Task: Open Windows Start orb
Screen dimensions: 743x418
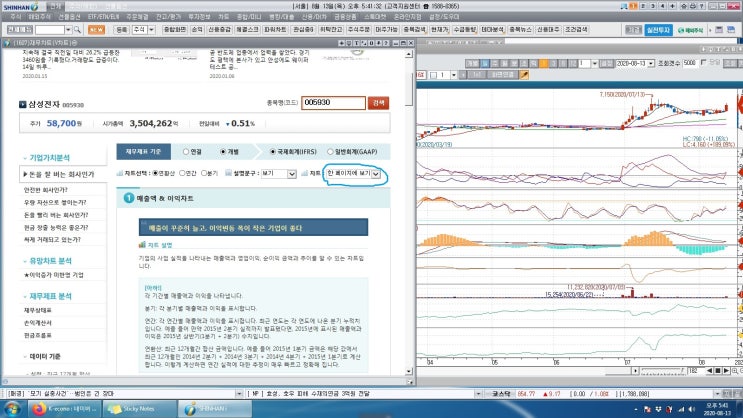Action: click(12, 409)
